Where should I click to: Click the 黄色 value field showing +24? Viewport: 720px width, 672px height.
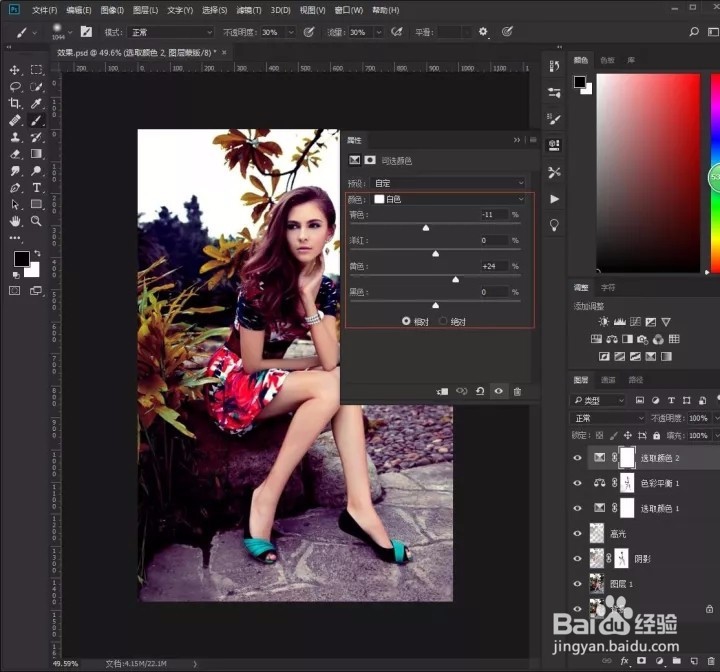494,266
